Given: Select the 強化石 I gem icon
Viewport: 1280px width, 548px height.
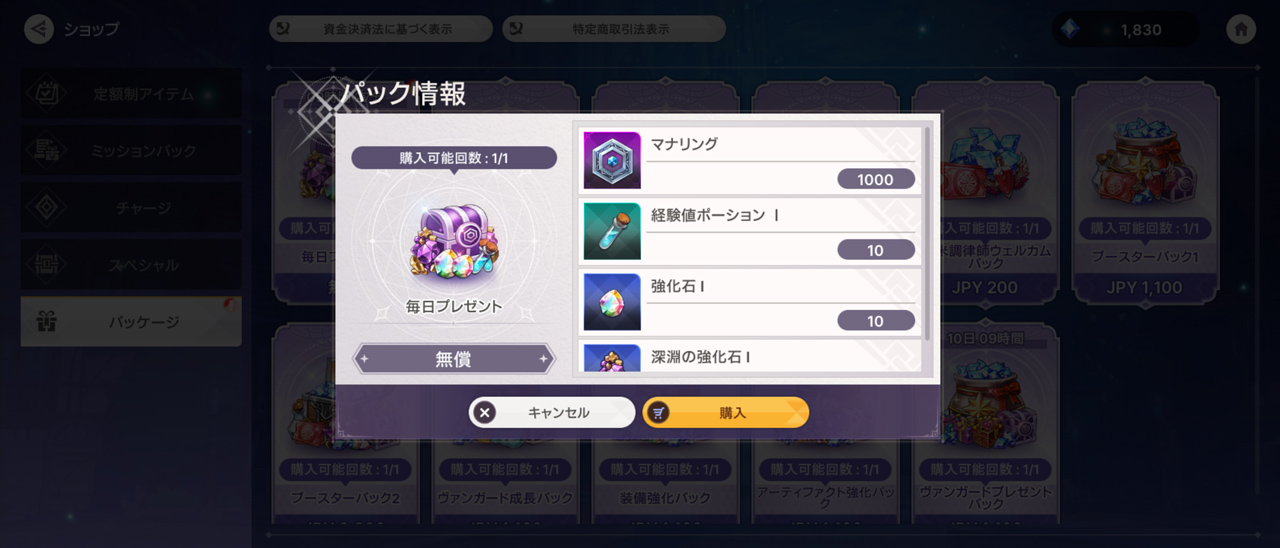Looking at the screenshot, I should pyautogui.click(x=612, y=302).
